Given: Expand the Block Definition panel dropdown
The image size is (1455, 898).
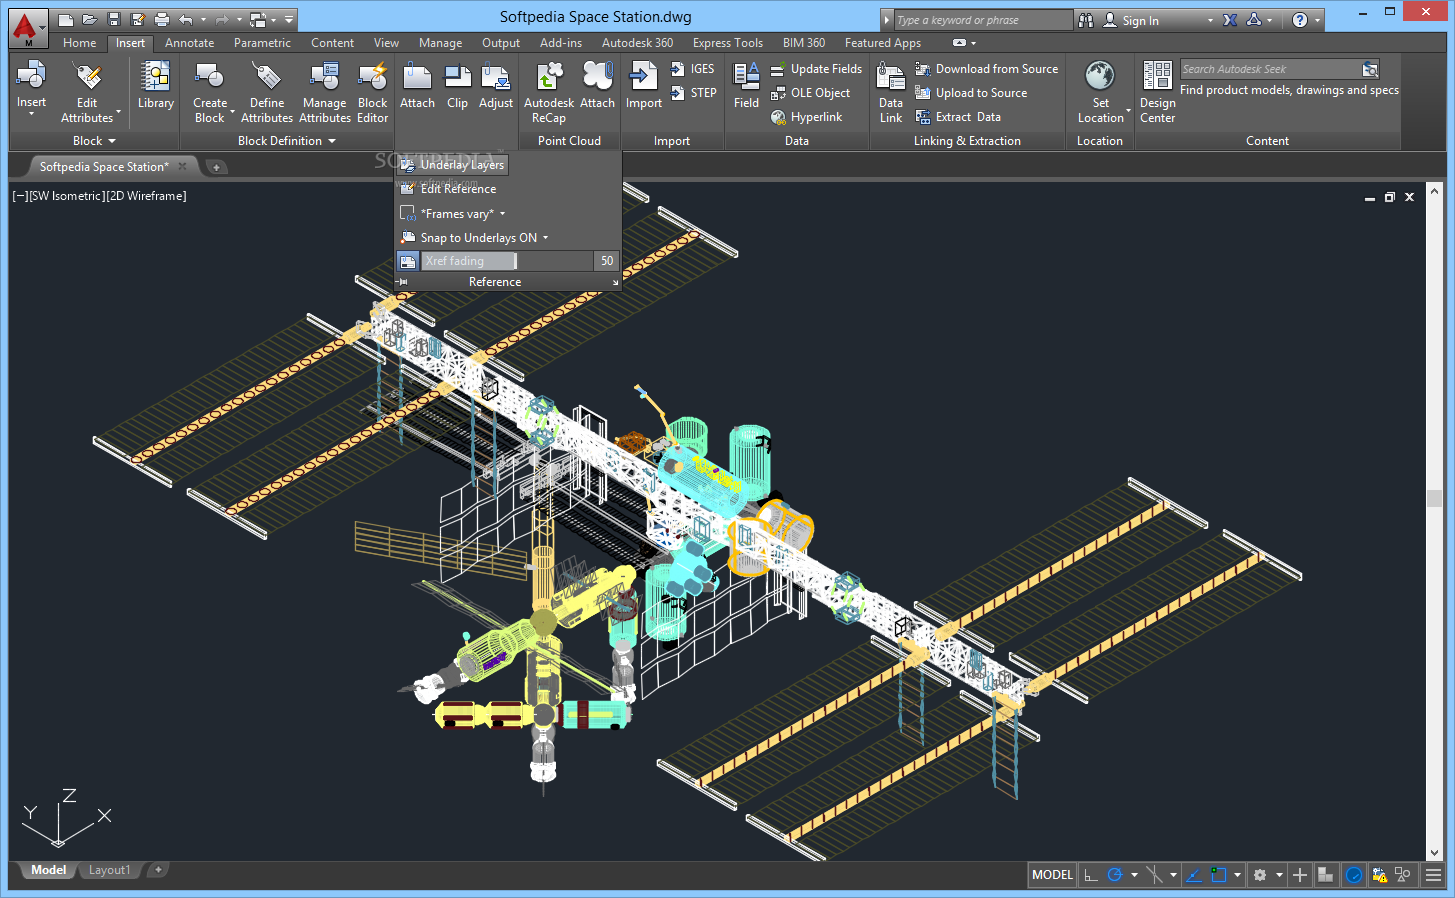Looking at the screenshot, I should 287,141.
